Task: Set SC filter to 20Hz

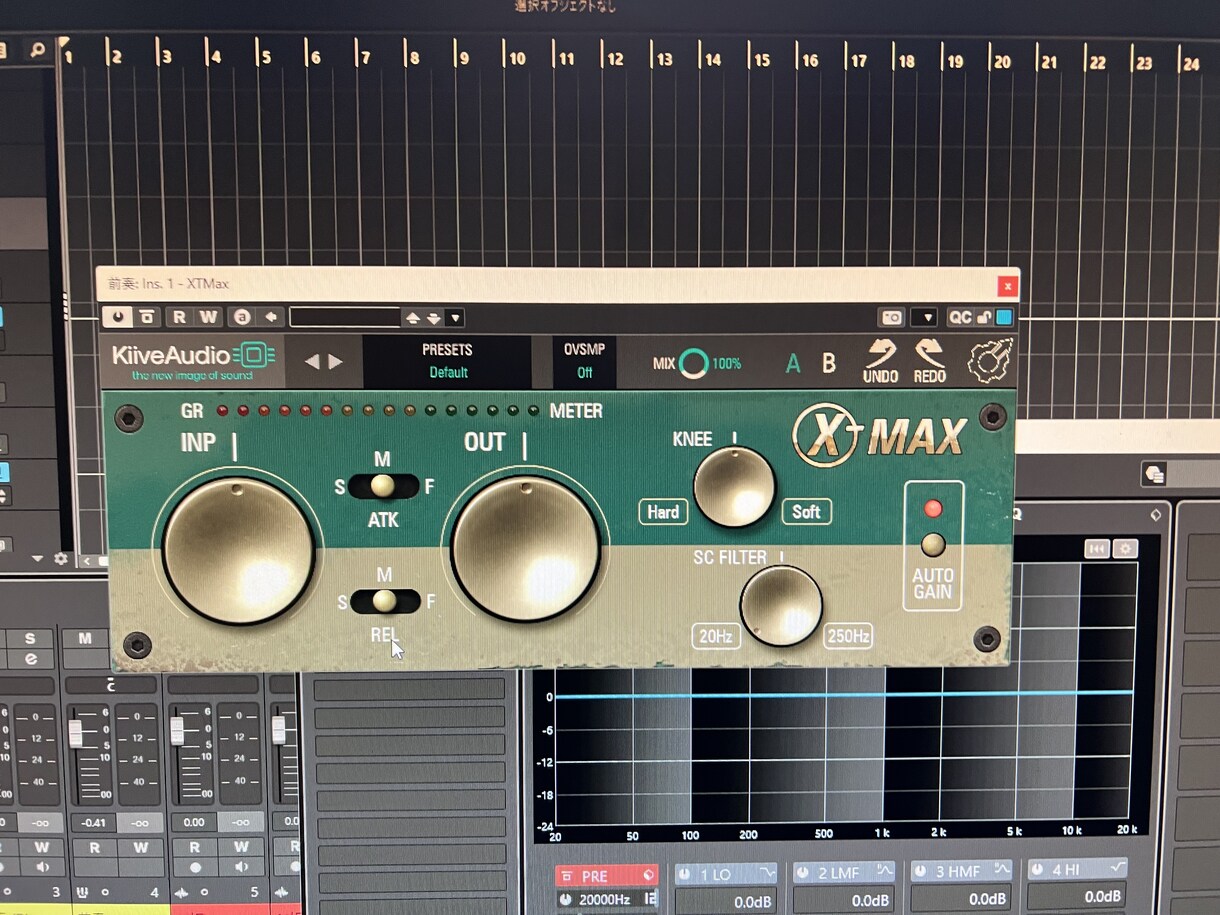Action: coord(716,636)
